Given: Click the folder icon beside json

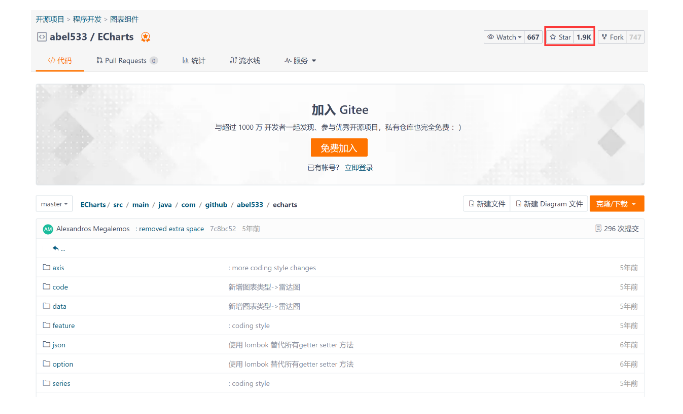Looking at the screenshot, I should pyautogui.click(x=46, y=344).
